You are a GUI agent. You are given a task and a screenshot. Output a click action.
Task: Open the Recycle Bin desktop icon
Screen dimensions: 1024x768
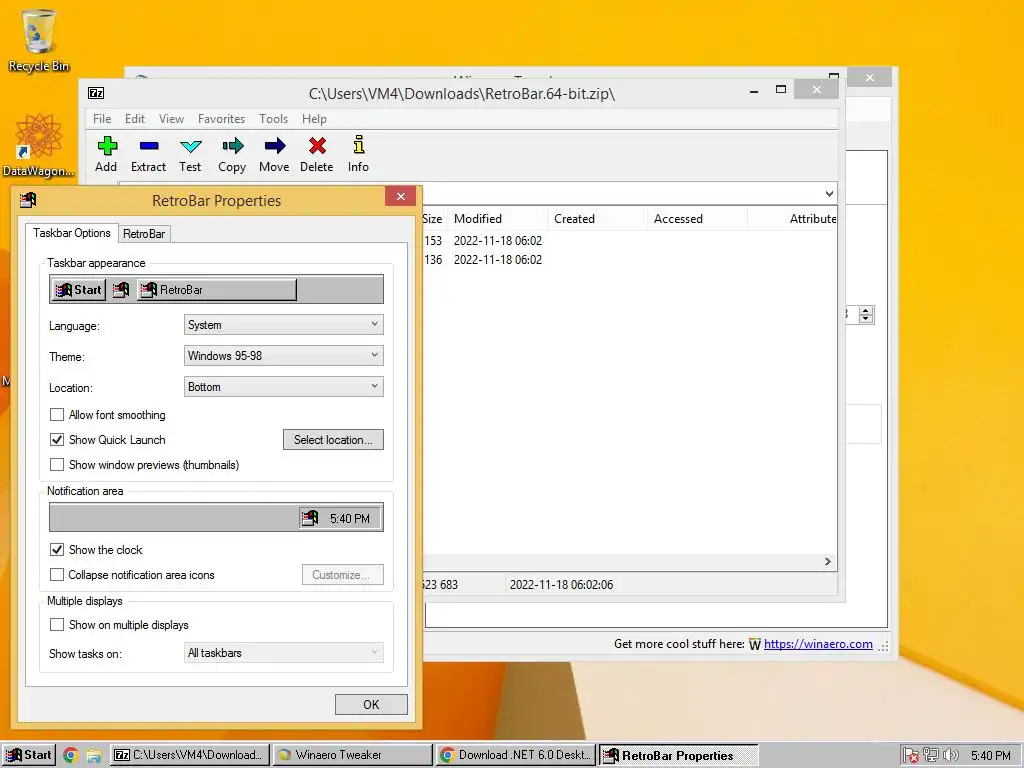coord(39,40)
